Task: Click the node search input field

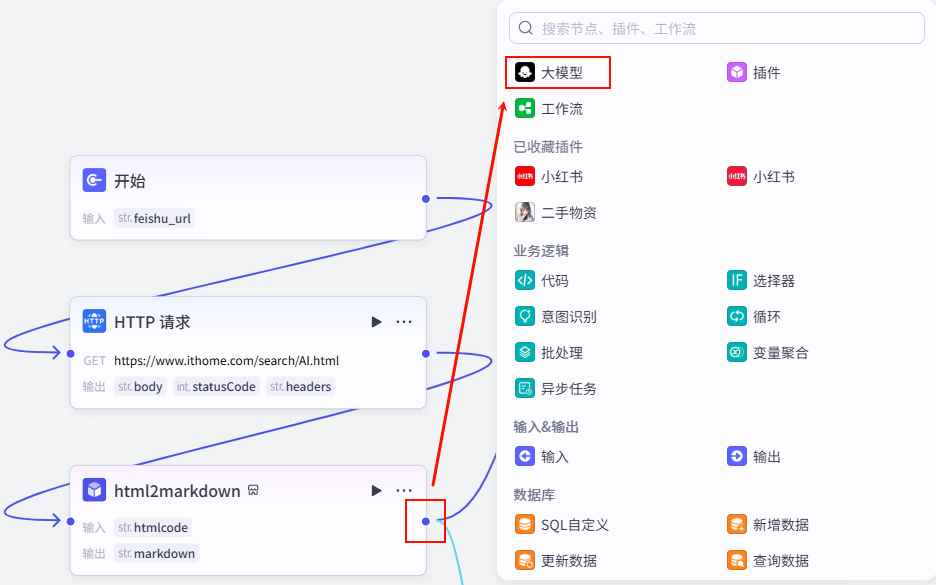Action: point(715,28)
